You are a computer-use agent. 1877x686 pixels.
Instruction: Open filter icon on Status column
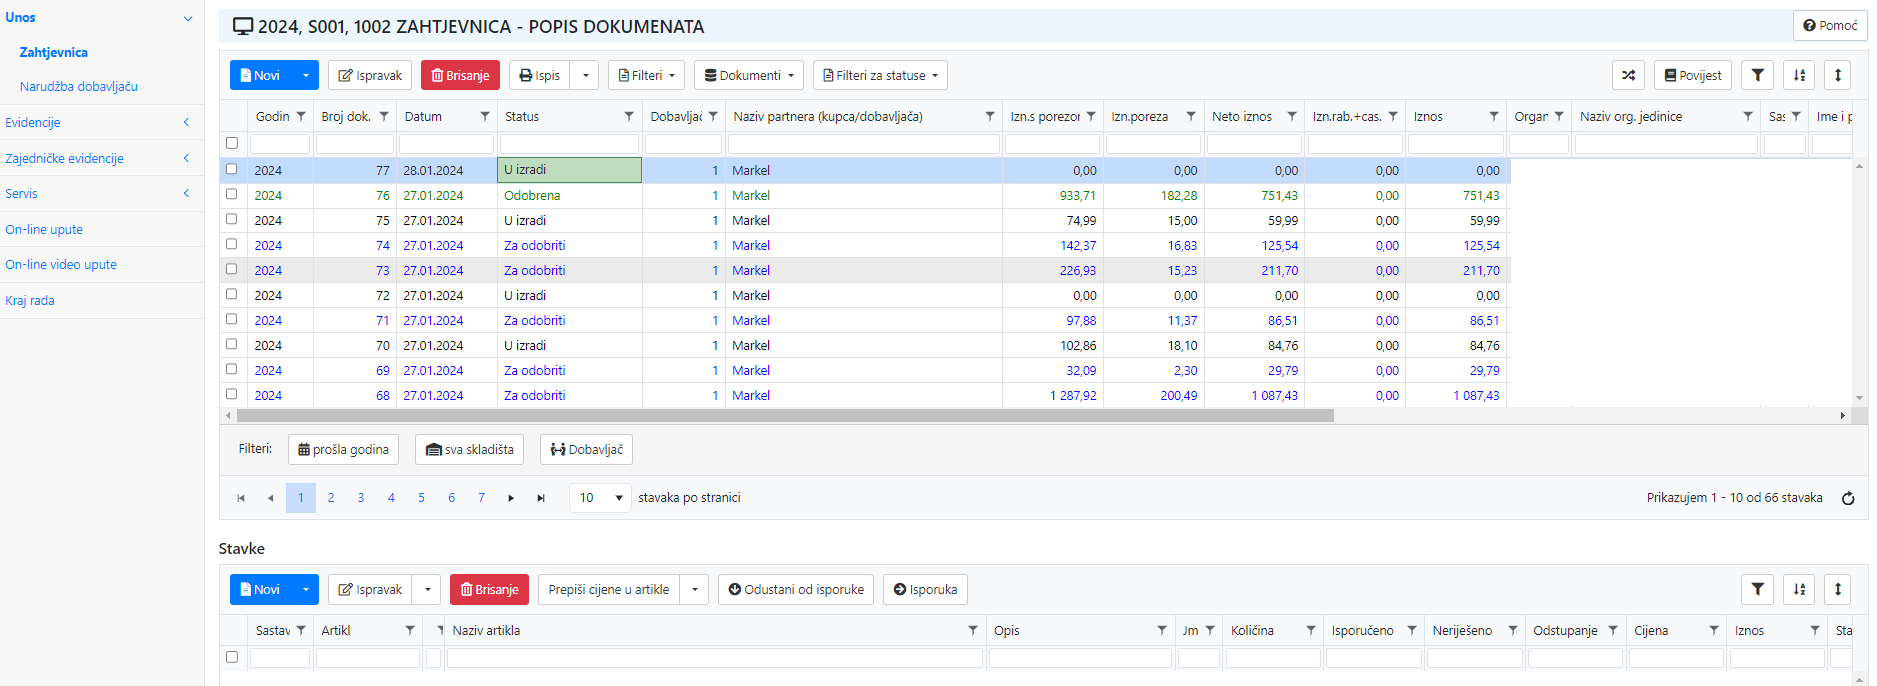coord(629,117)
